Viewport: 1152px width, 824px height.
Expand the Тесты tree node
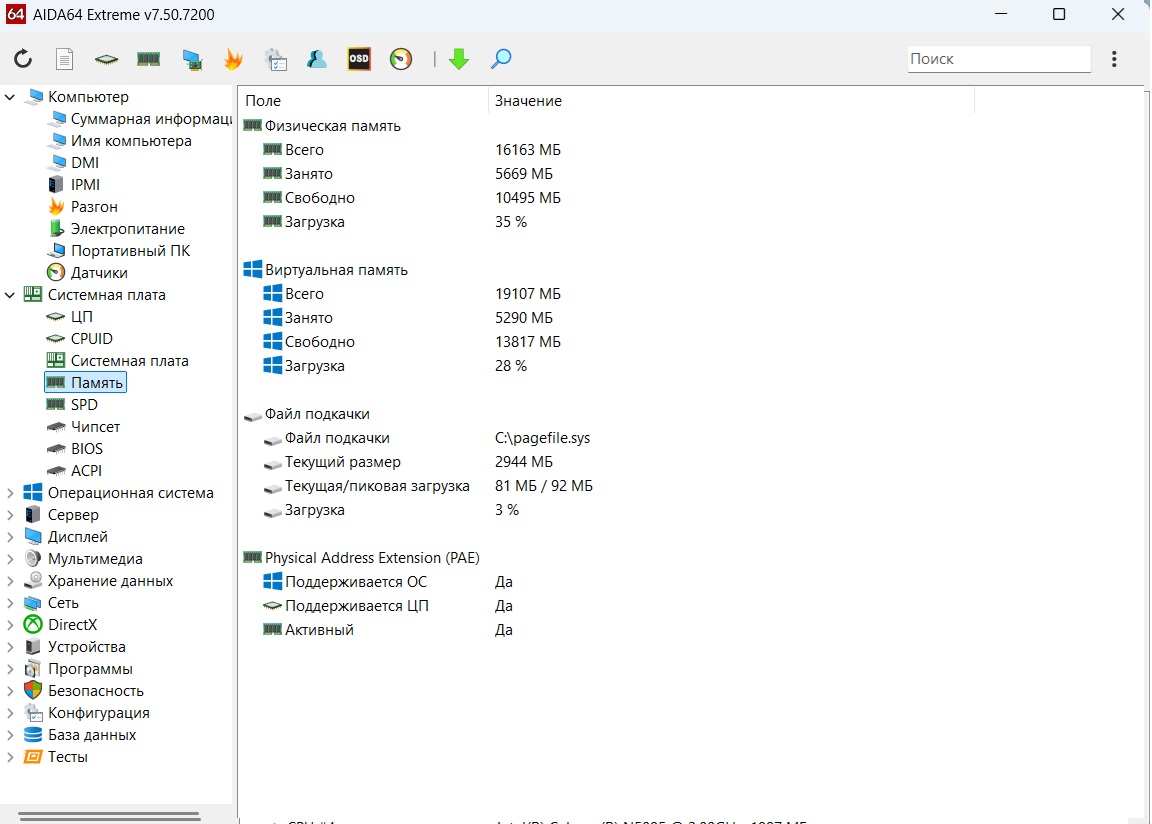(x=10, y=758)
